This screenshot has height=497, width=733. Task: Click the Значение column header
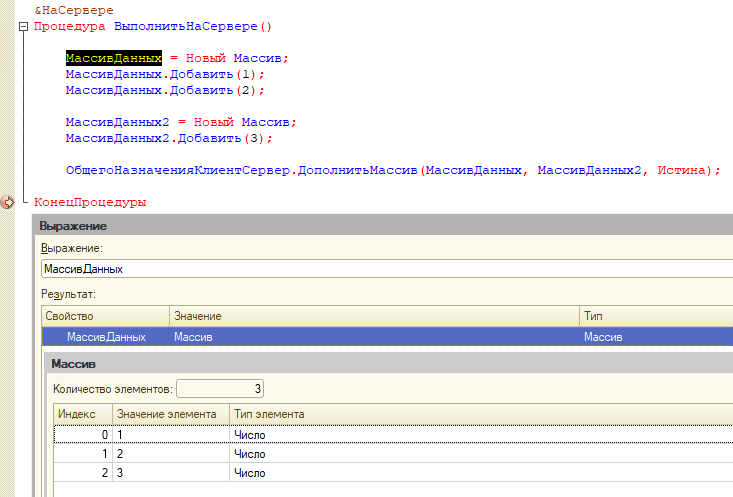pos(372,316)
